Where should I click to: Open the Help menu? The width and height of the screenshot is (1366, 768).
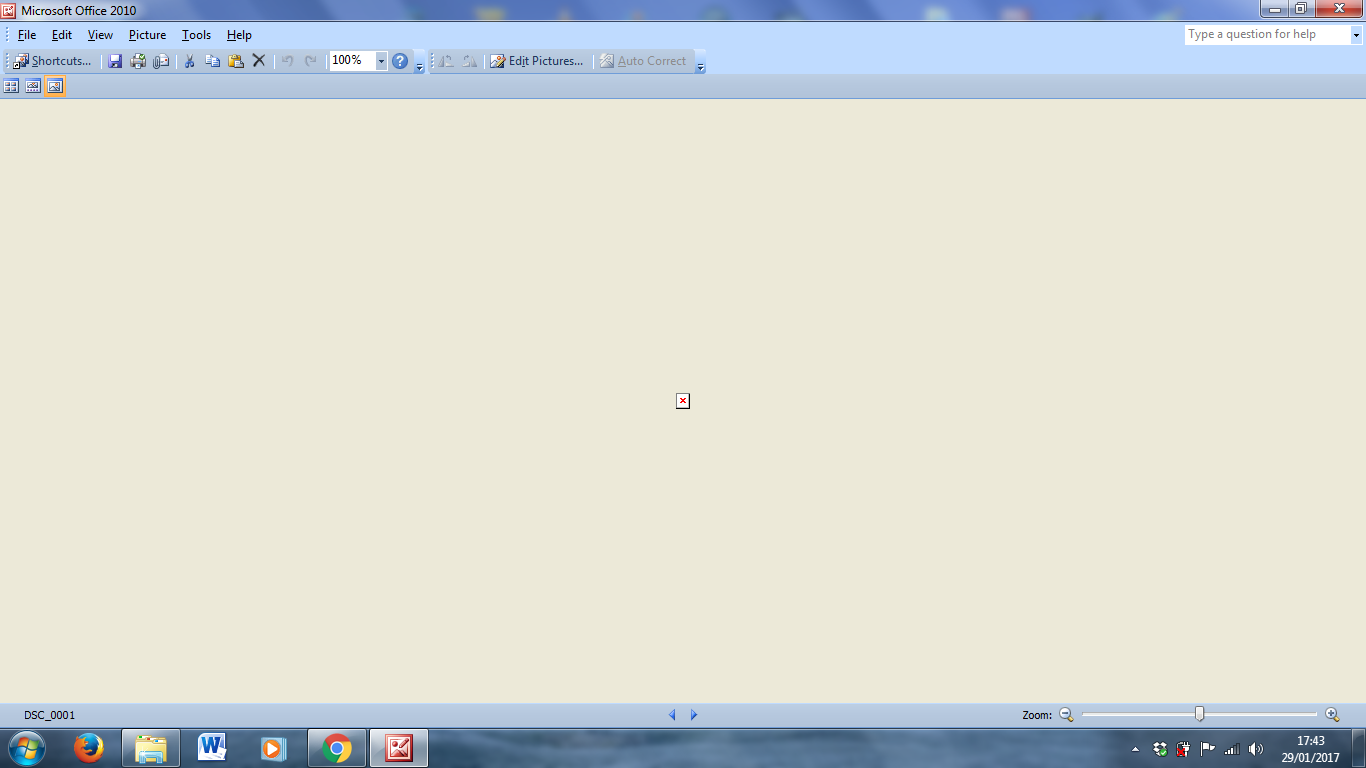point(239,35)
